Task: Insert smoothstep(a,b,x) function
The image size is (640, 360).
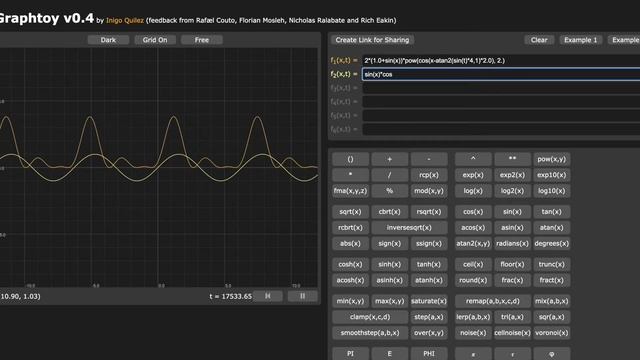Action: pyautogui.click(x=370, y=333)
